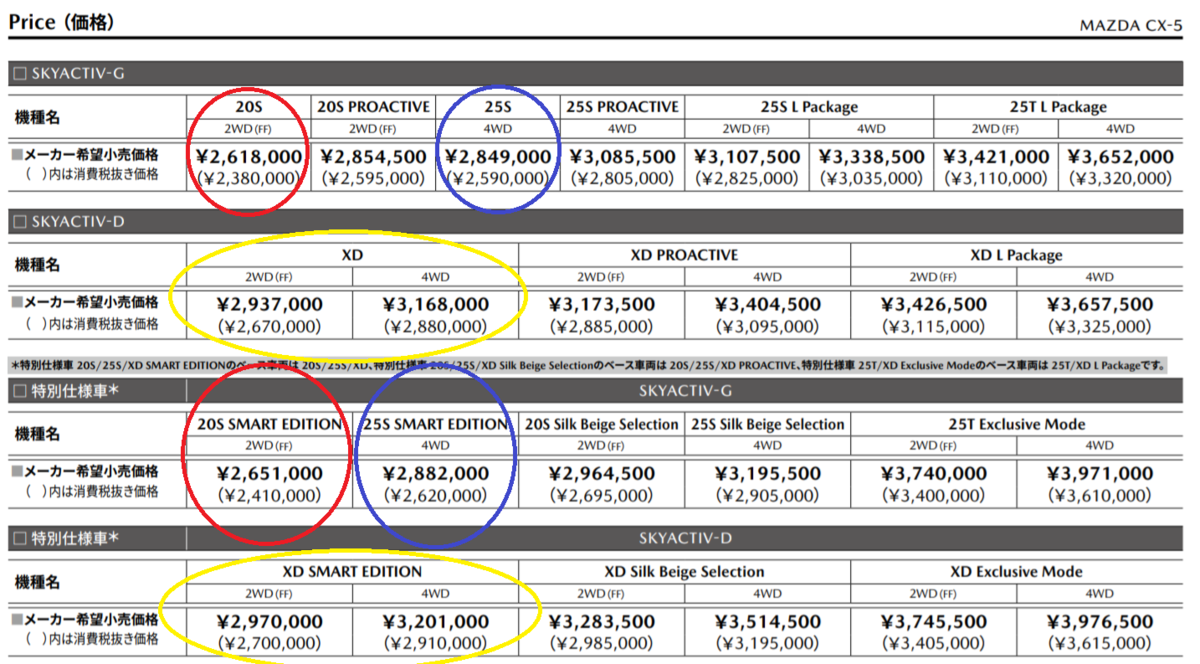Click the footnote starting "＊特別仕様車 20S/25S/XD SMART EDITION"
The height and width of the screenshot is (664, 1200).
(x=587, y=365)
